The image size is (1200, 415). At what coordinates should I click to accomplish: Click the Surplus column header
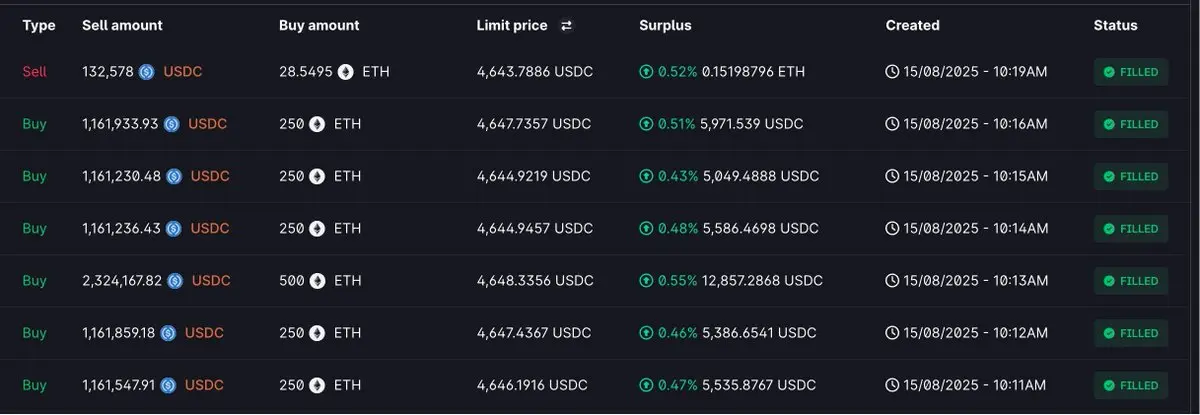pyautogui.click(x=665, y=26)
